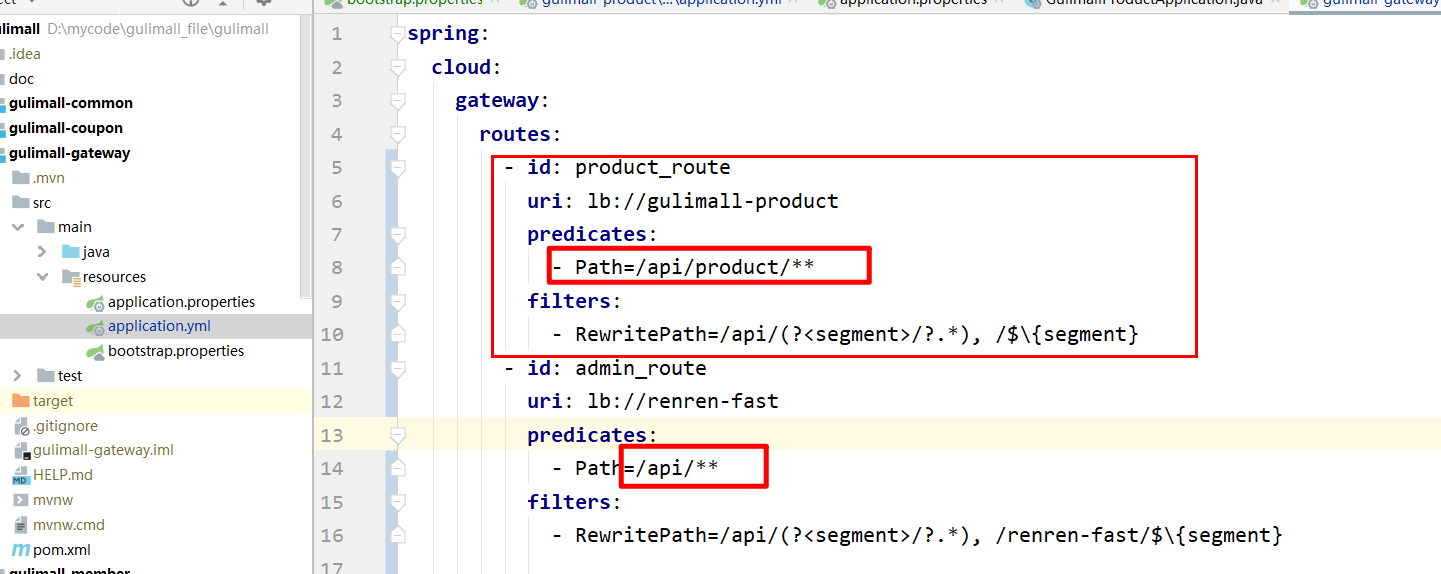Image resolution: width=1441 pixels, height=574 pixels.
Task: Click the 'routes:' key on line 4
Action: (520, 134)
